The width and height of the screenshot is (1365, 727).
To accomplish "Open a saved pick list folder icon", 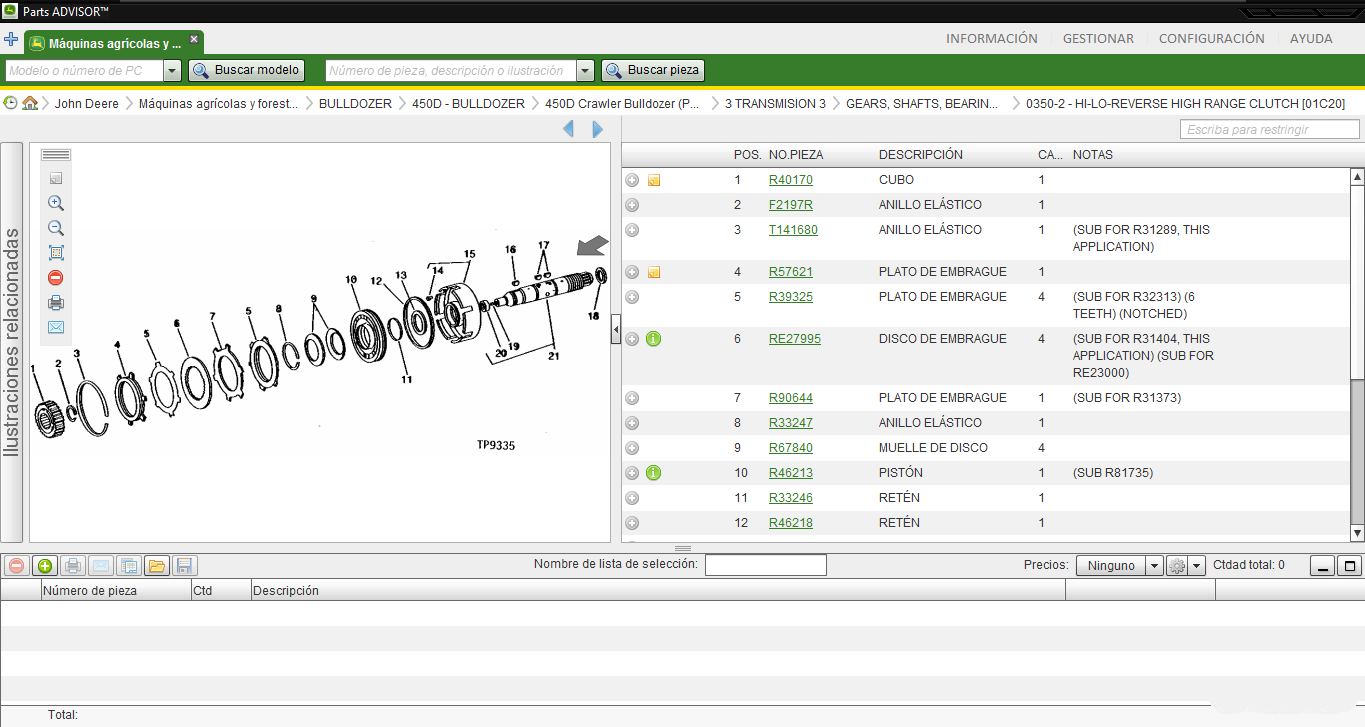I will (156, 566).
